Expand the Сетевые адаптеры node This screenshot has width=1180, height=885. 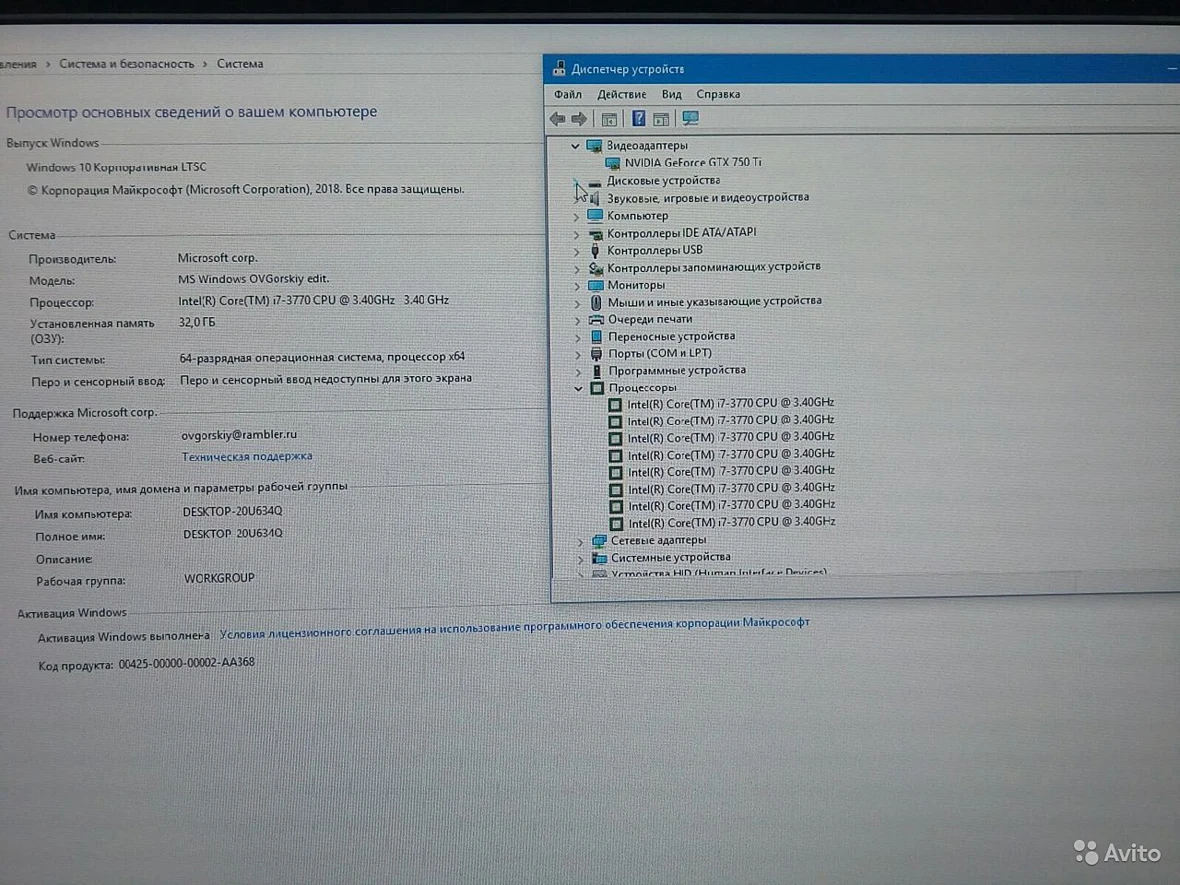(x=580, y=541)
